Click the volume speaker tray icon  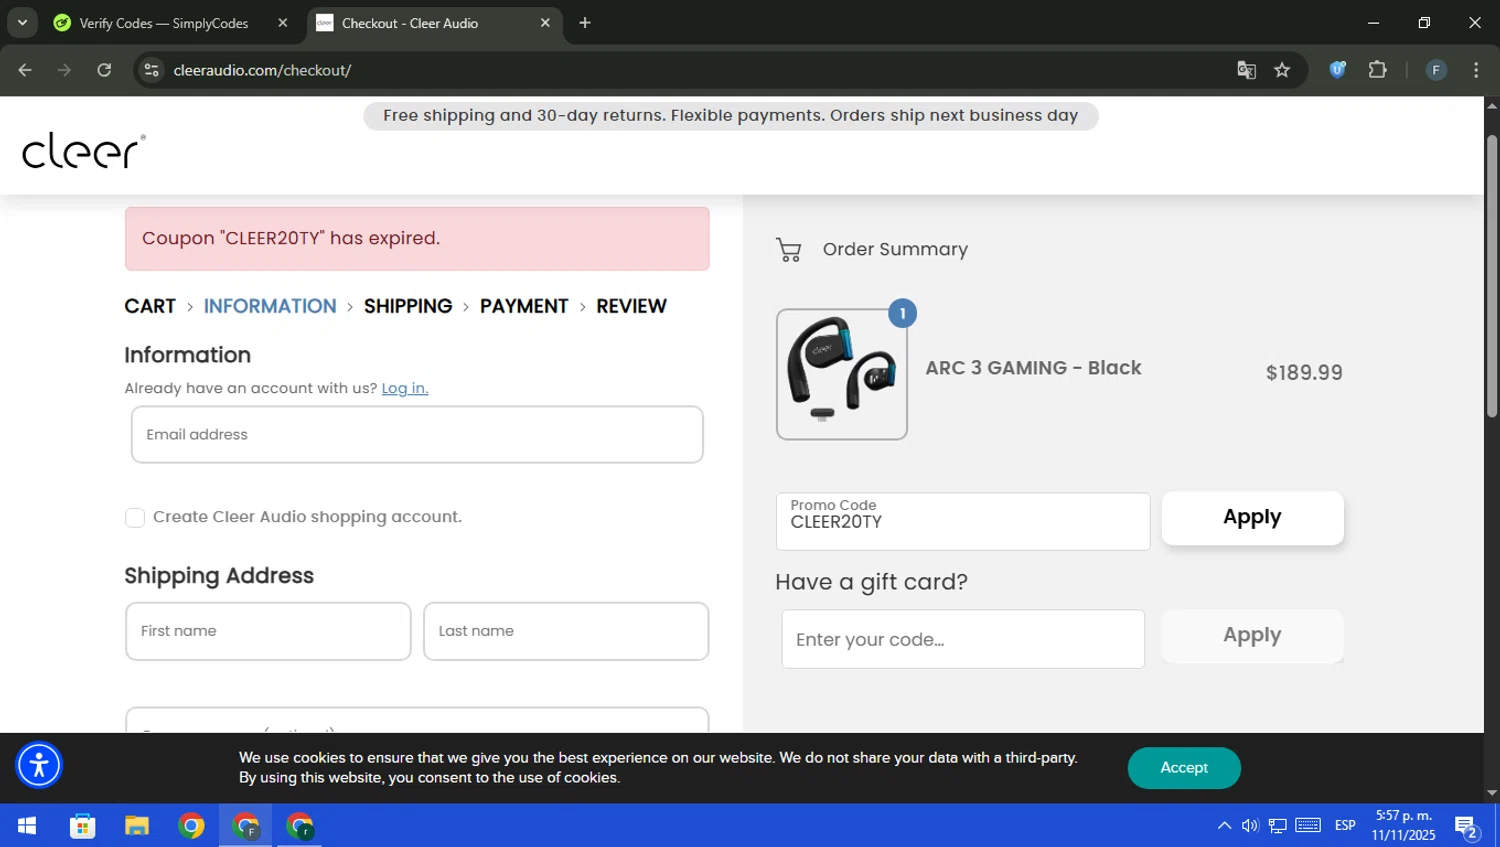coord(1250,826)
